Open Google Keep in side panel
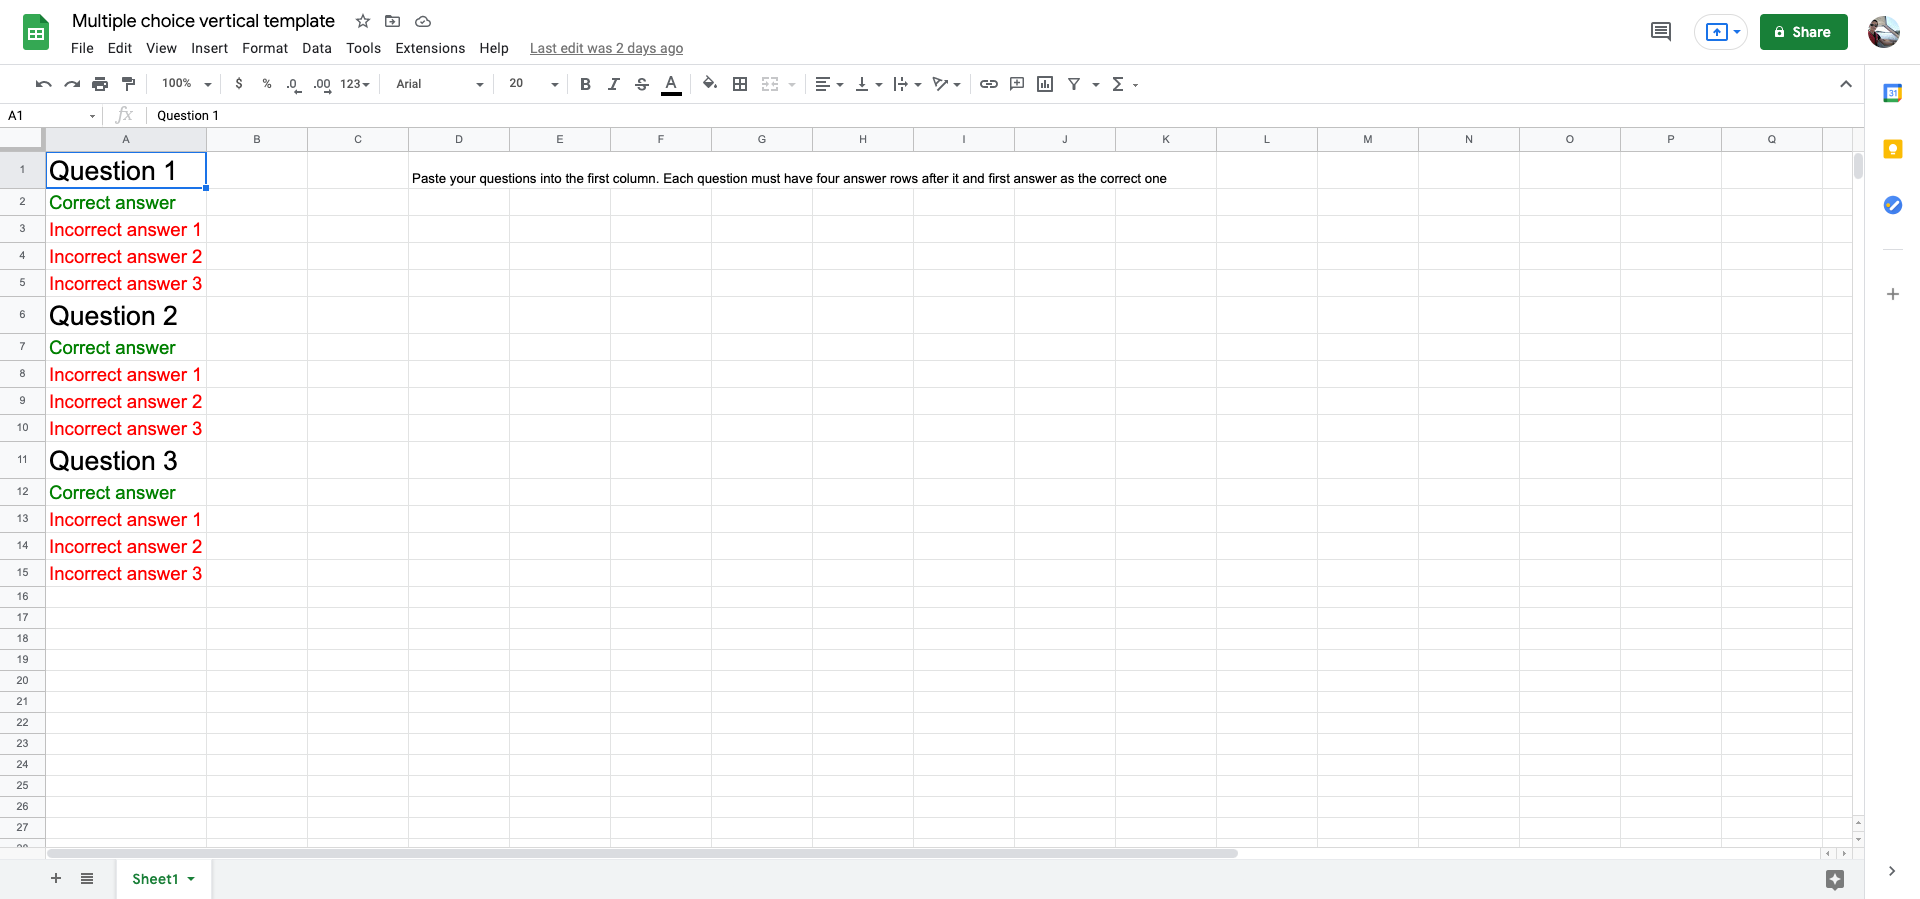Image resolution: width=1920 pixels, height=899 pixels. (1892, 149)
